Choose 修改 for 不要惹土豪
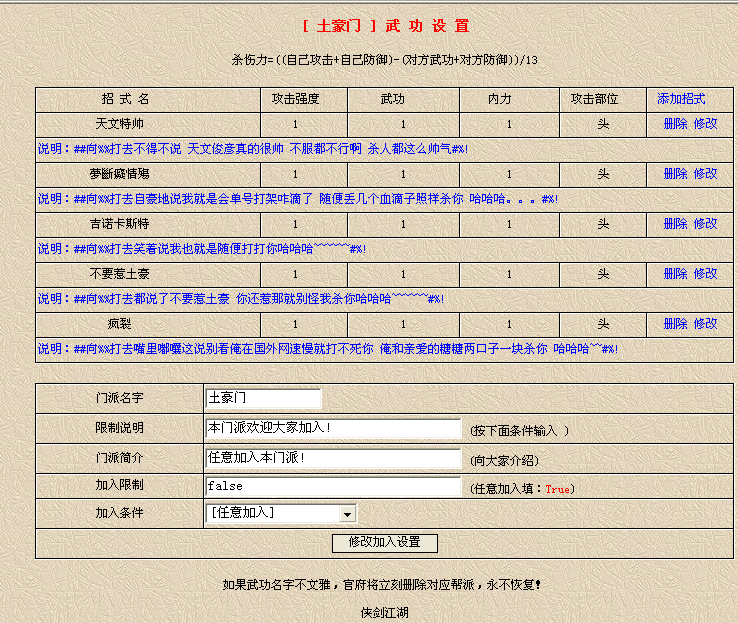738x623 pixels. [x=705, y=273]
